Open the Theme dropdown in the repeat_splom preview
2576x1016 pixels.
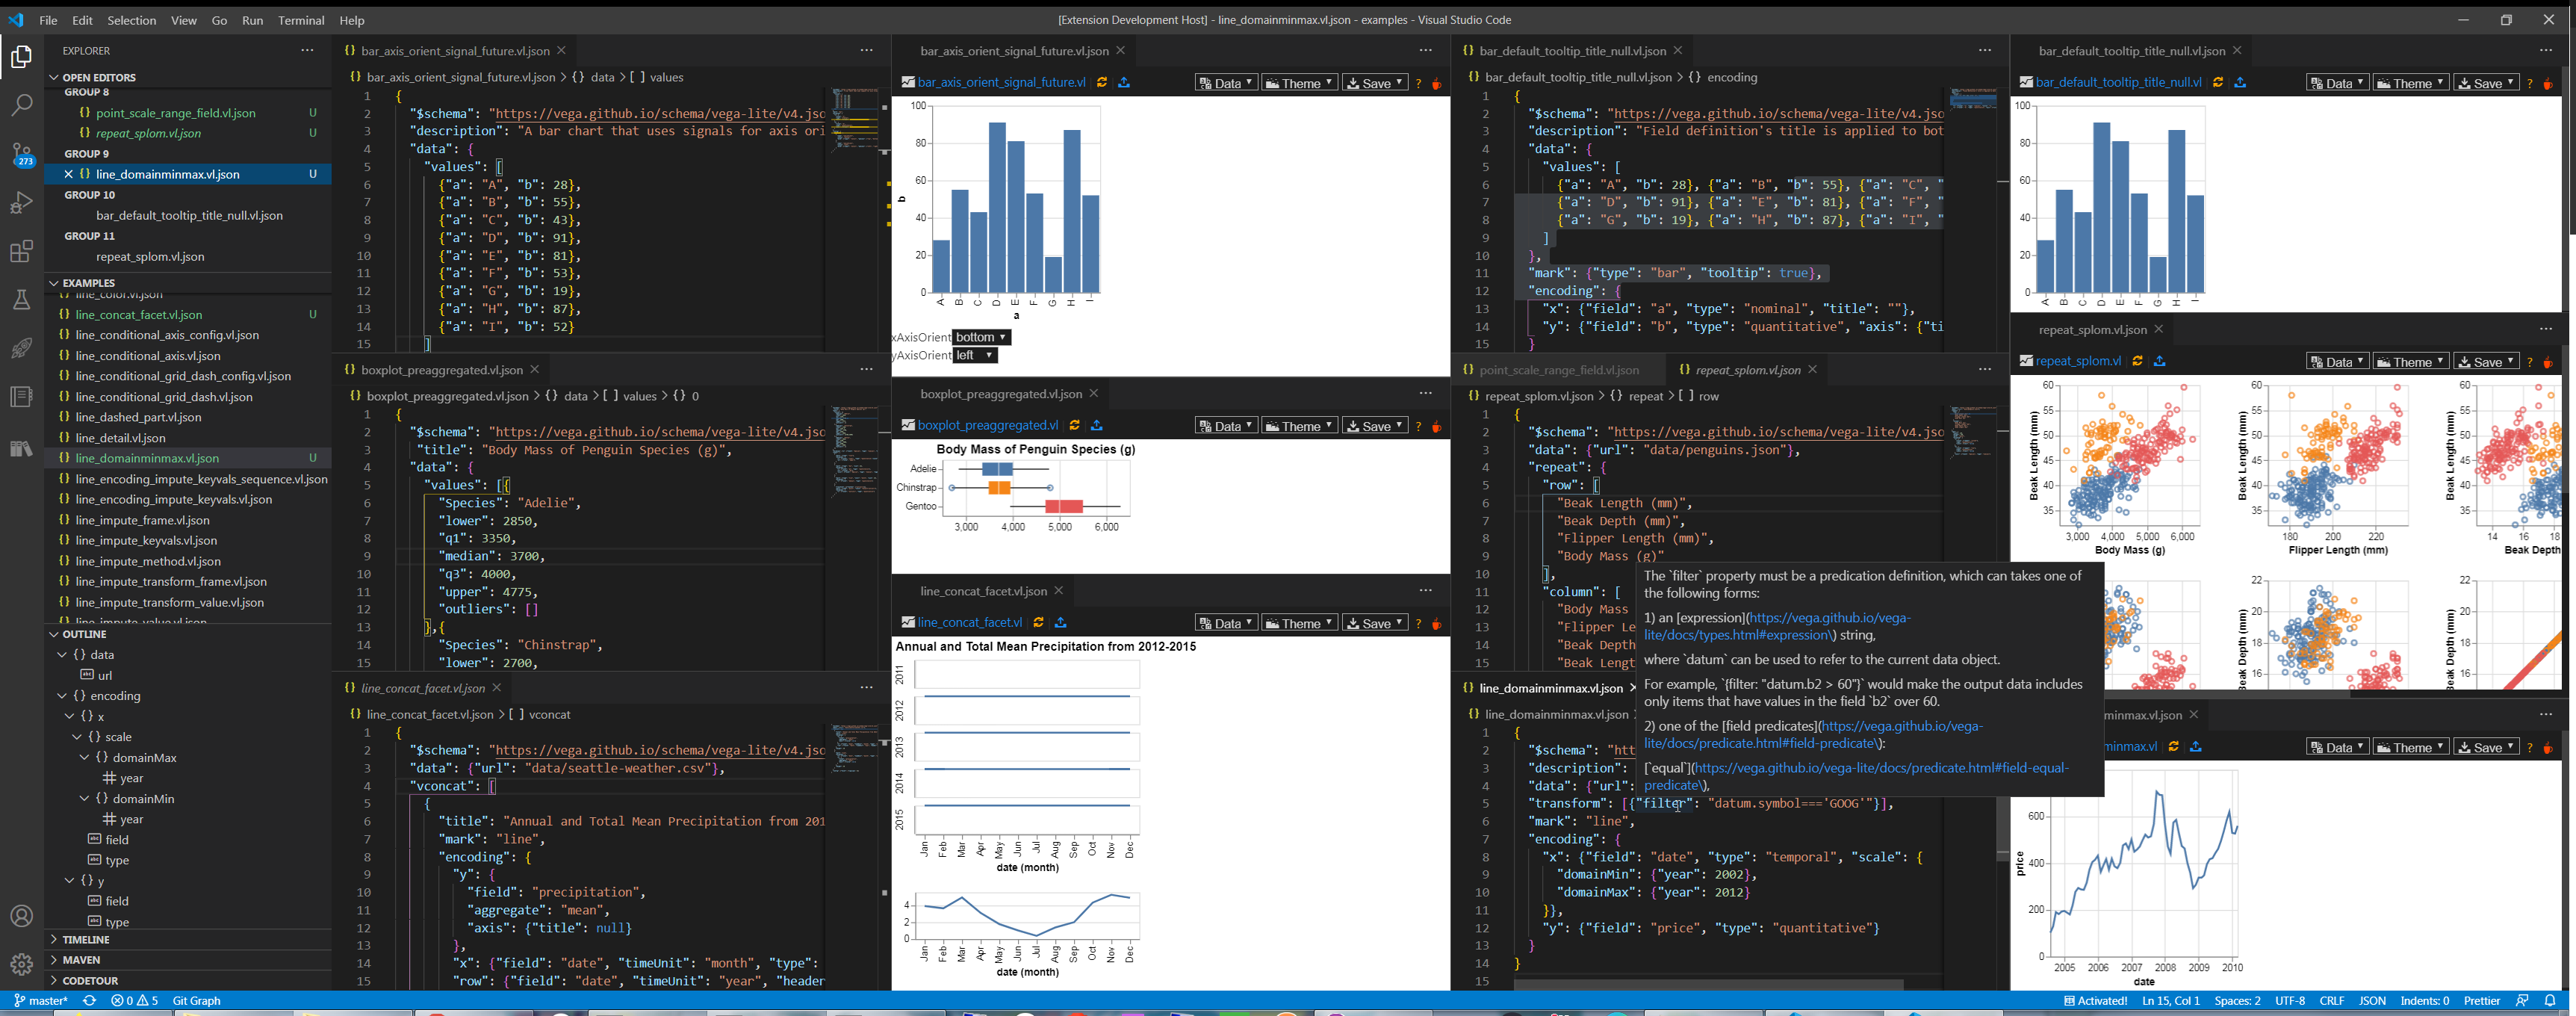[2410, 361]
